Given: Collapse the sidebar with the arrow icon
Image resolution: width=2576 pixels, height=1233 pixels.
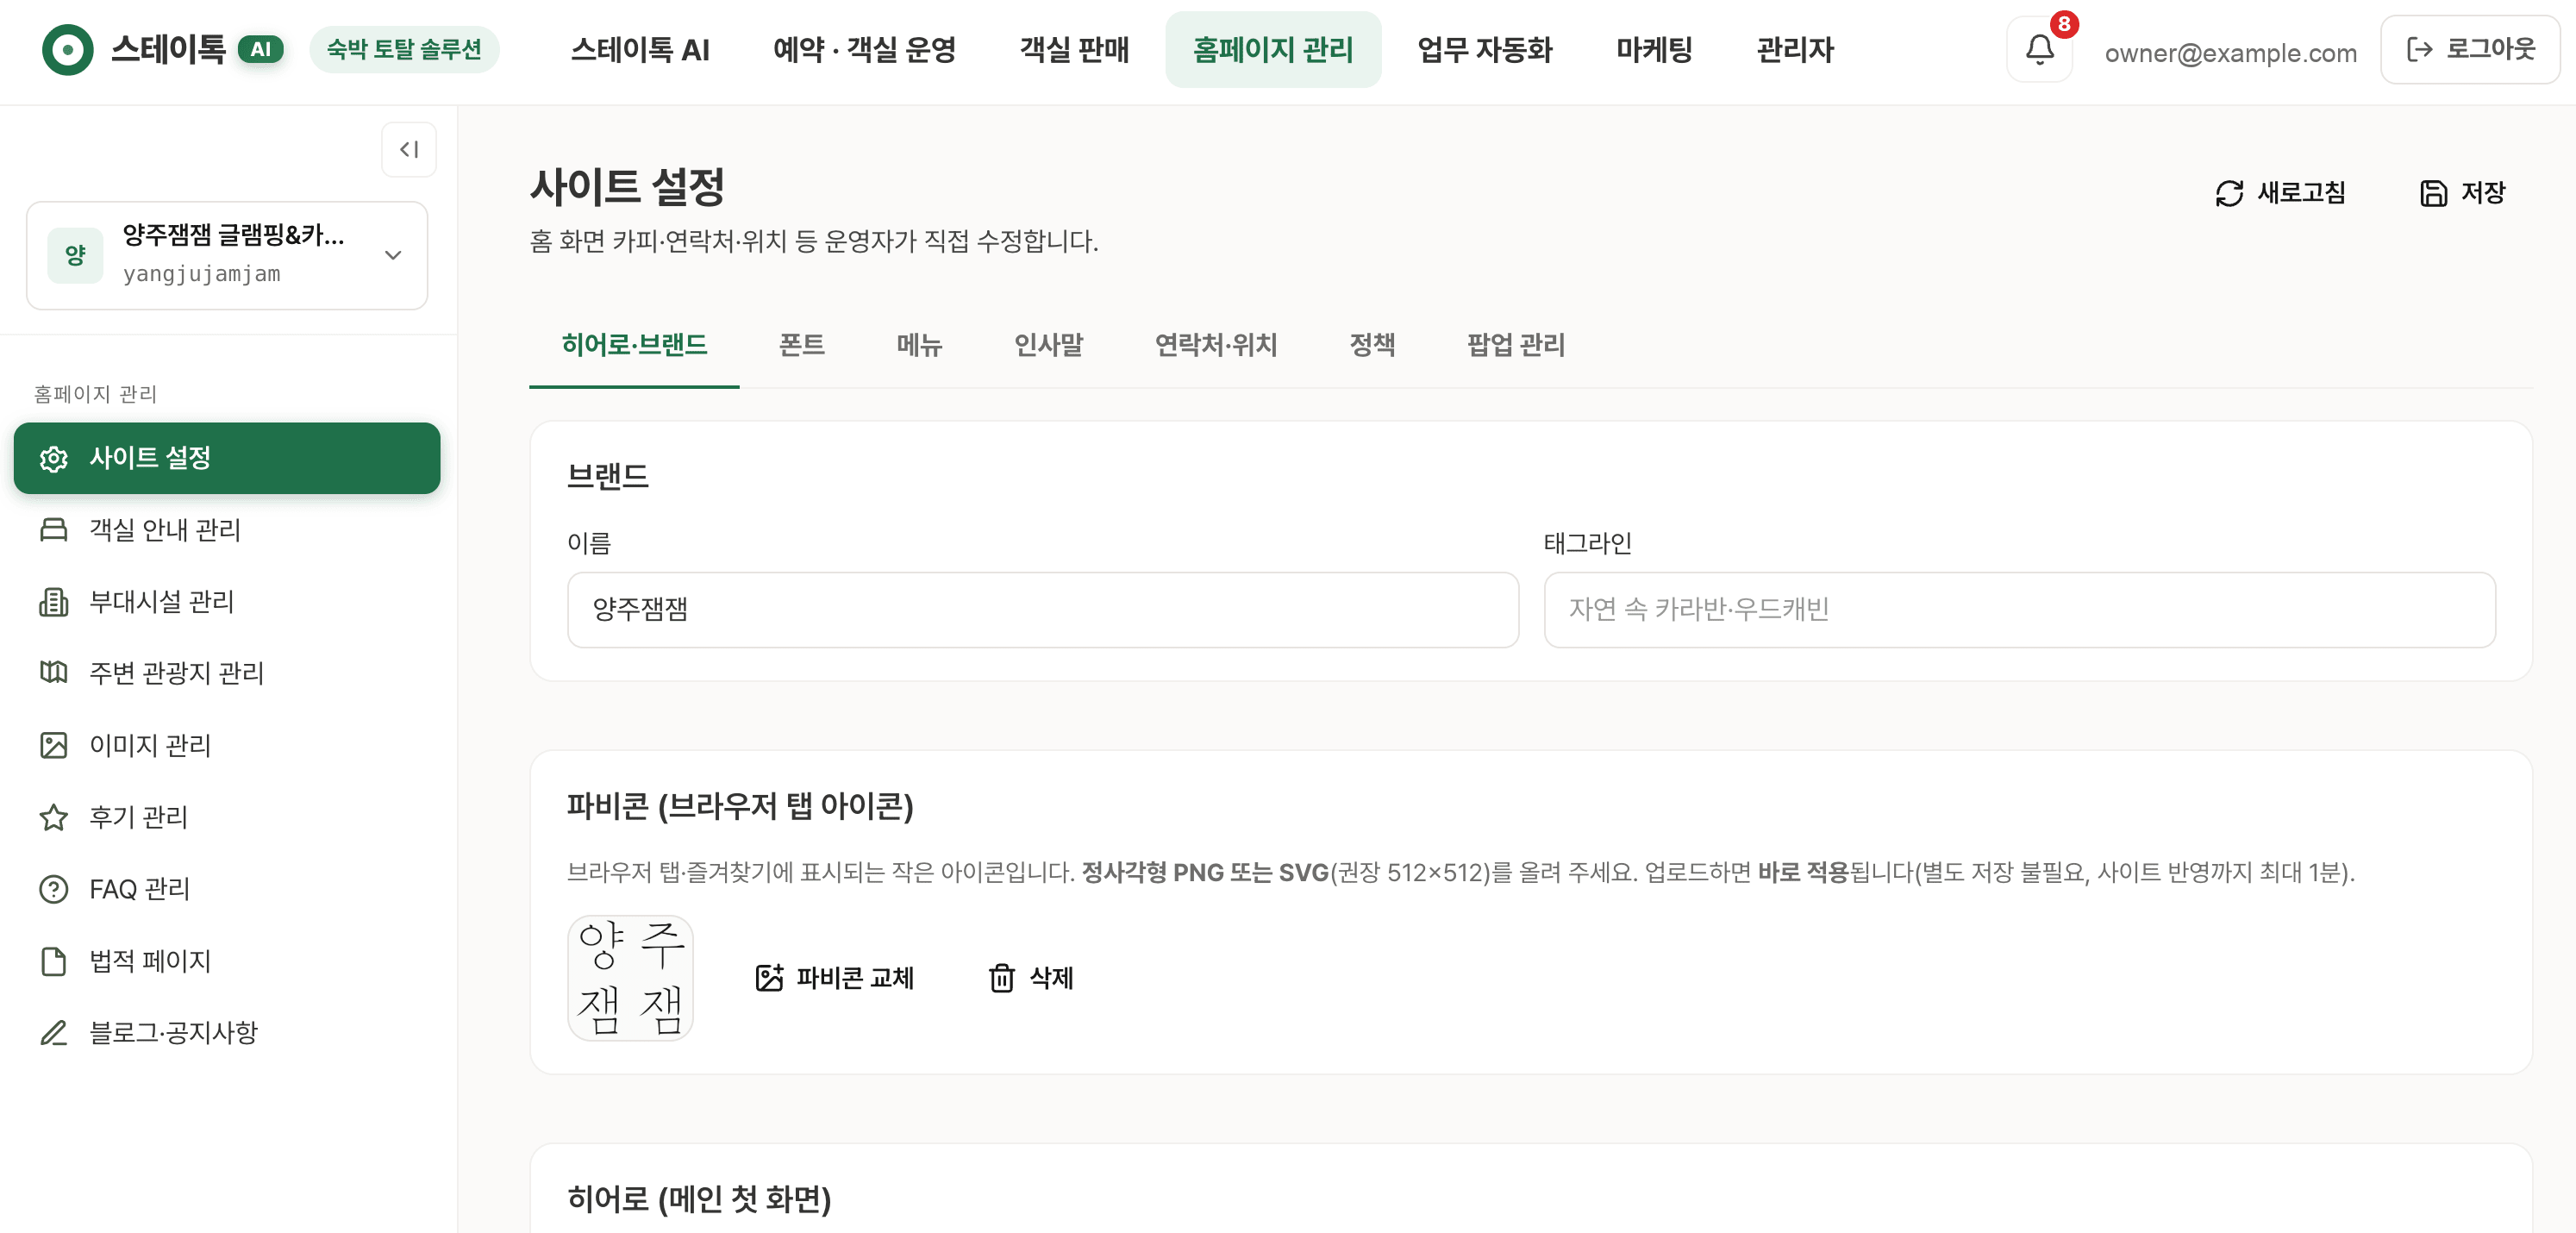Looking at the screenshot, I should coord(409,150).
